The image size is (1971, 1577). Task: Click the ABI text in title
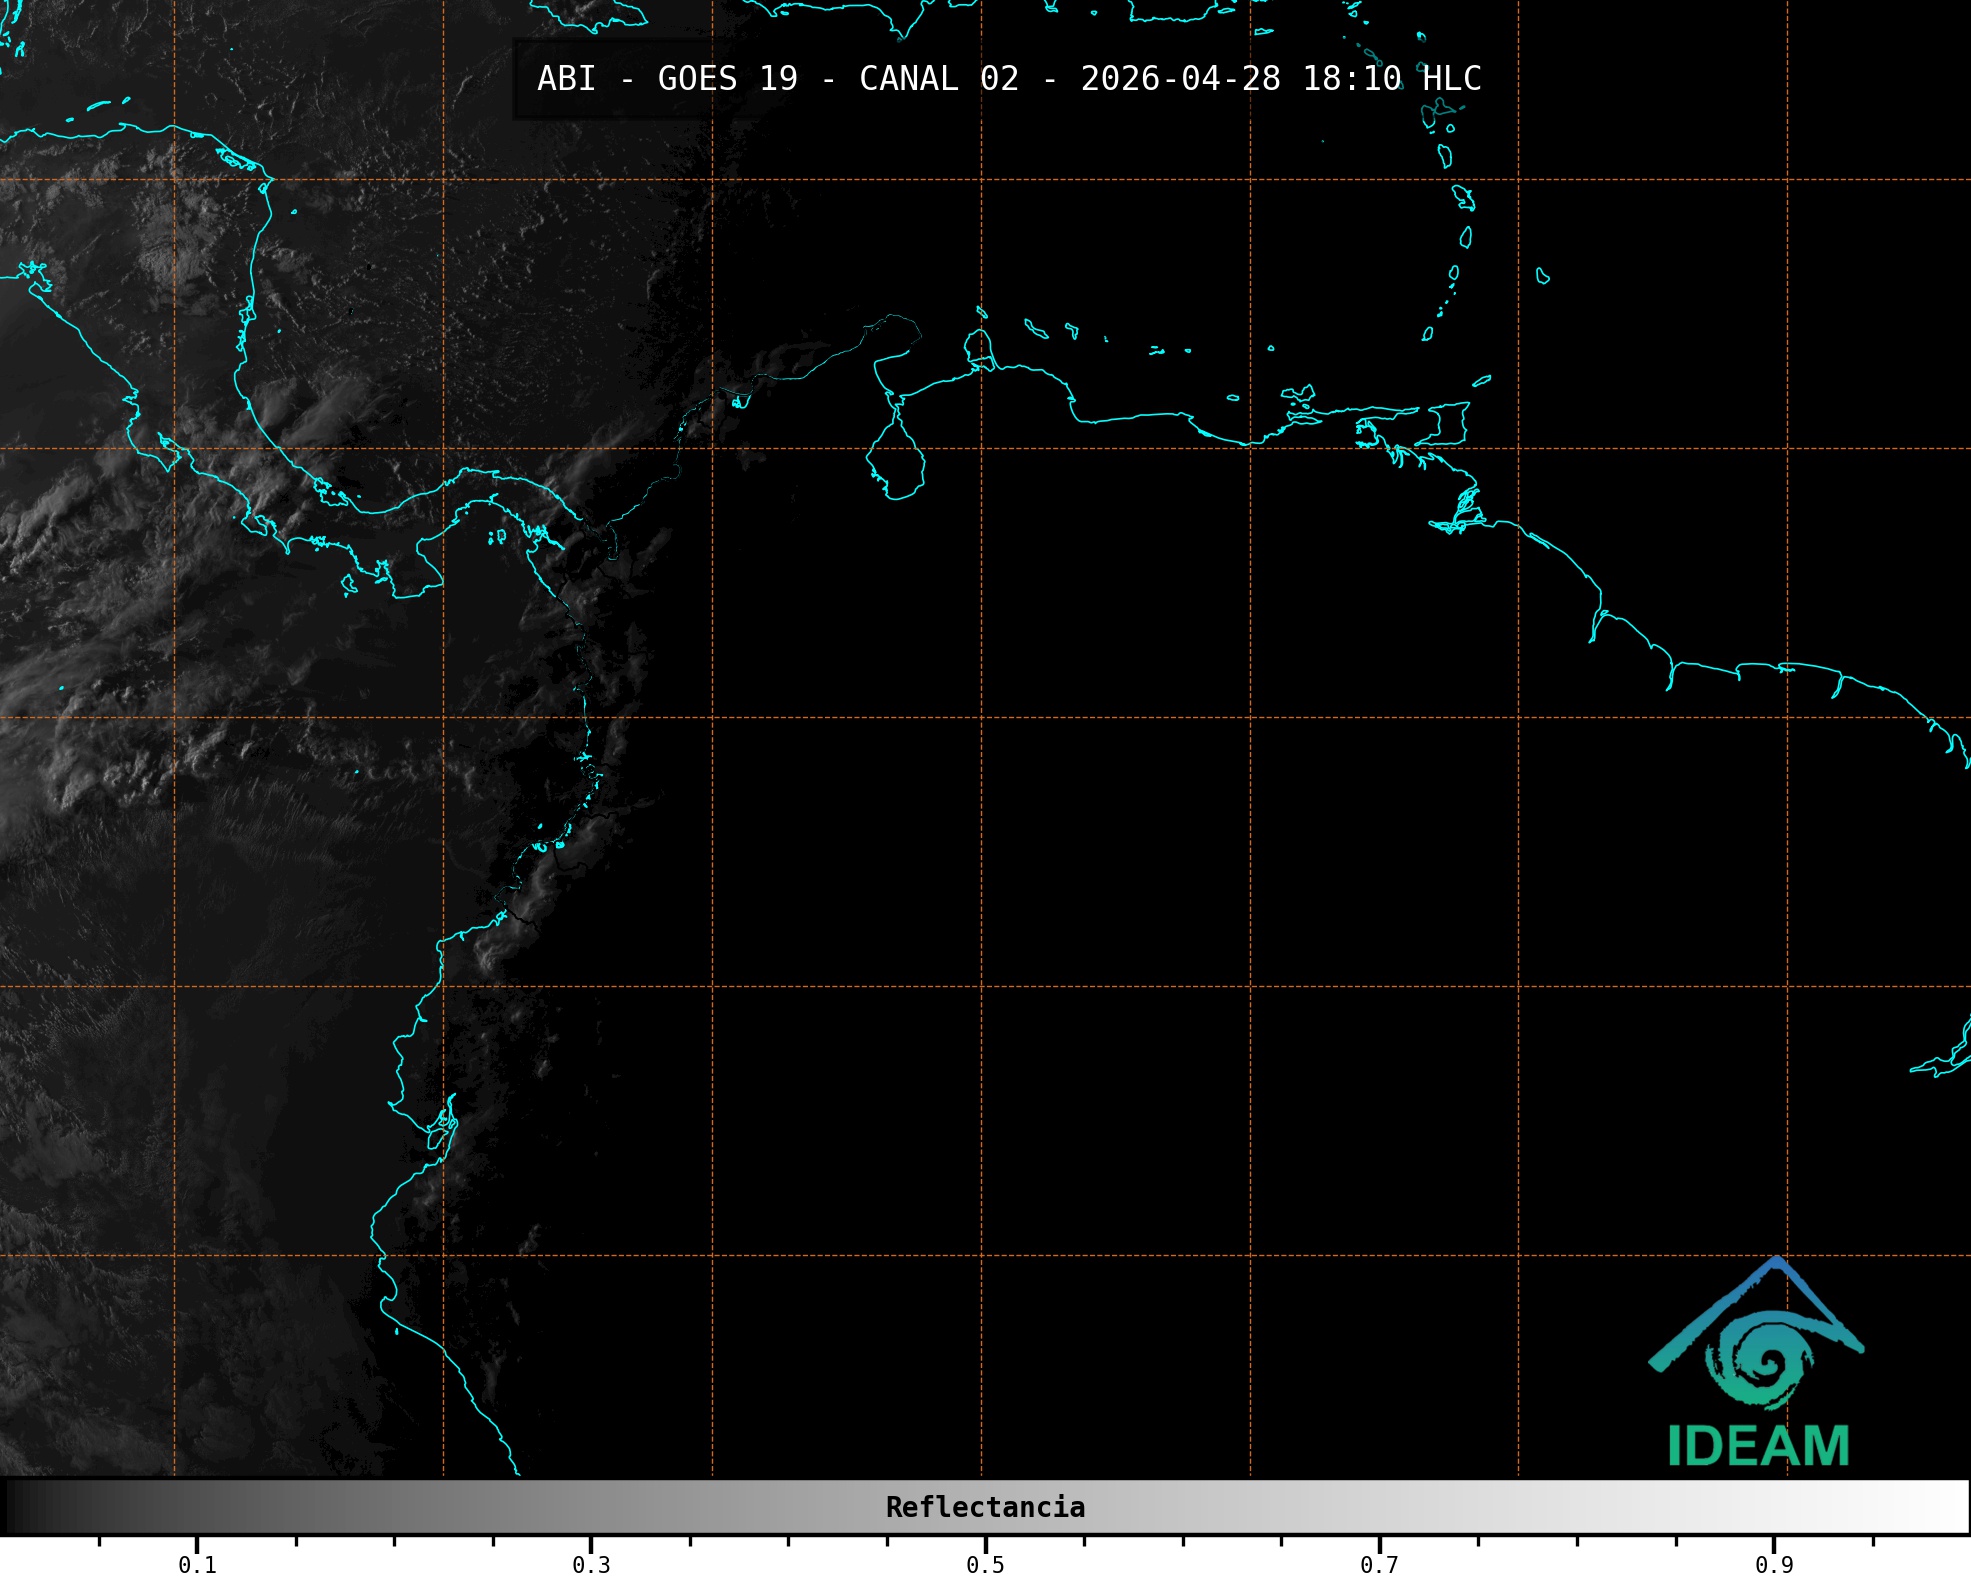(566, 79)
